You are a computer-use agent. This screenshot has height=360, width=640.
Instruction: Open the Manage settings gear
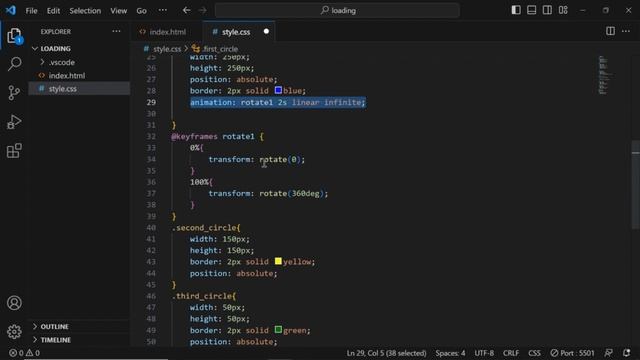pyautogui.click(x=14, y=331)
